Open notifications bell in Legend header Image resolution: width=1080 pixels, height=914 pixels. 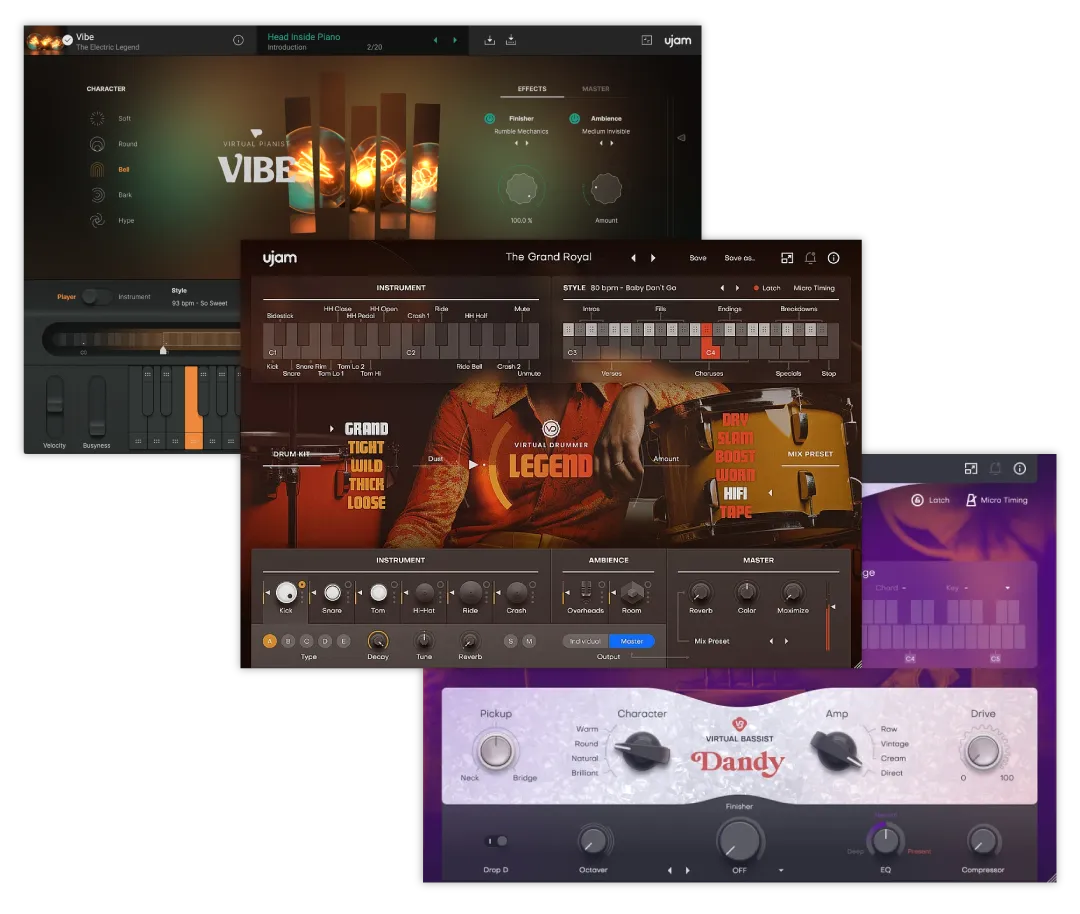(811, 258)
